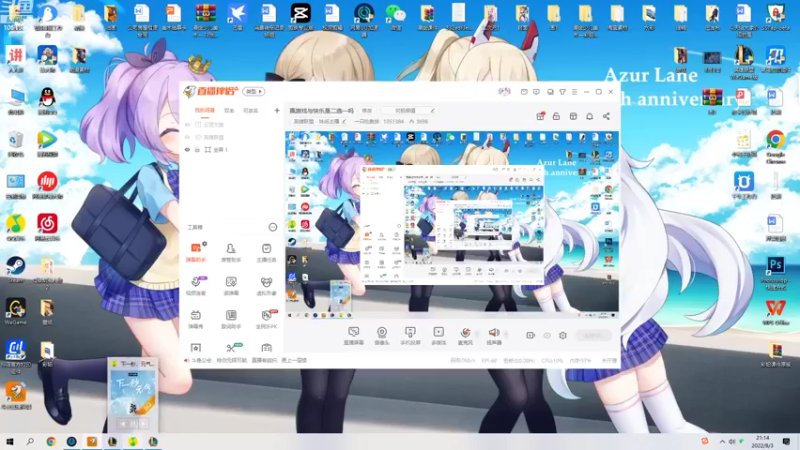The image size is (800, 450).
Task: Open the funnel filter icon in title bar
Action: pos(562,92)
